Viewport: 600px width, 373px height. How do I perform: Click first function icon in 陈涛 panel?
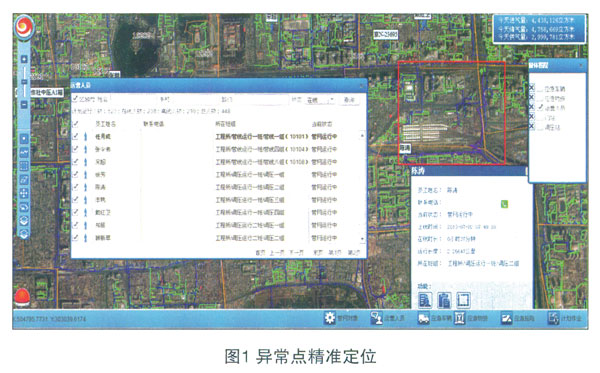click(425, 300)
